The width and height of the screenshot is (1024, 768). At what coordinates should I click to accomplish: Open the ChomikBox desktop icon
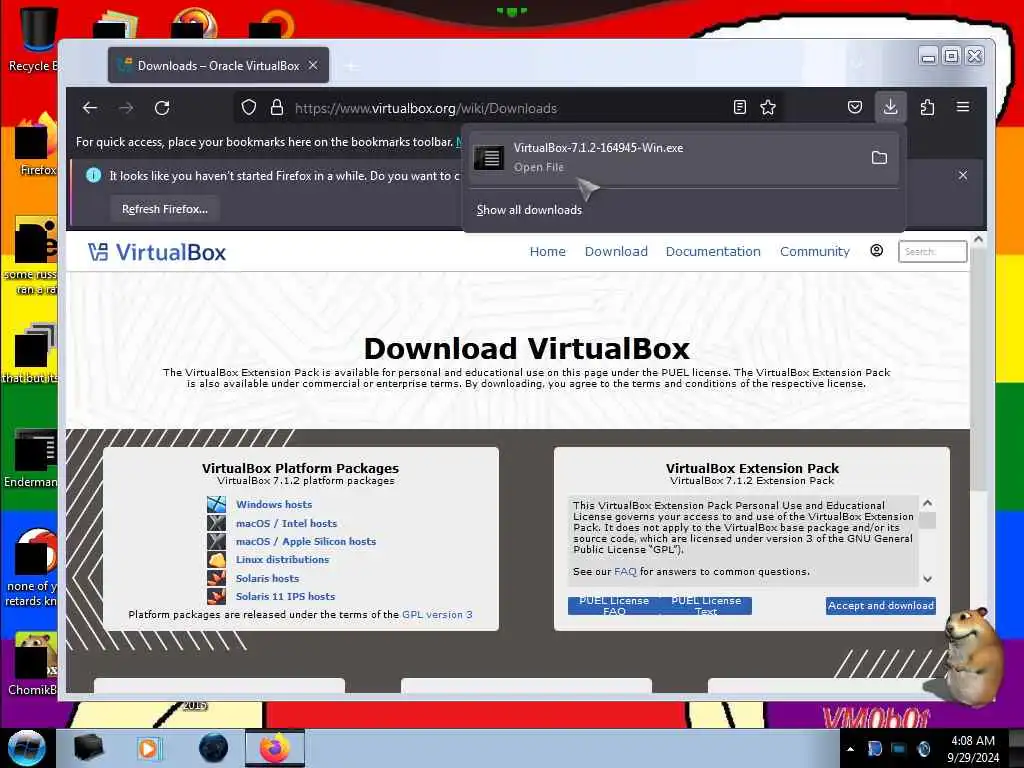point(33,663)
